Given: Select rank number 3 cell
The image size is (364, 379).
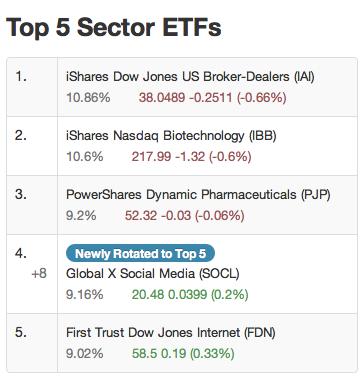Looking at the screenshot, I should [x=32, y=205].
